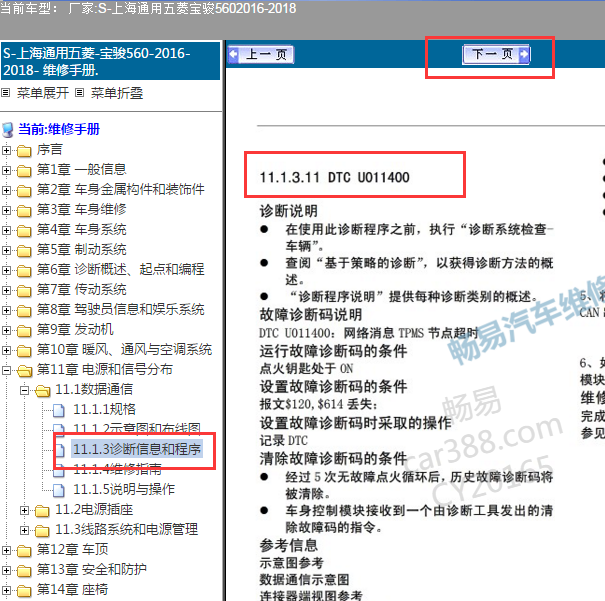Expand 第7章 传动系统 plus box
Screen dimensions: 605x601
tap(6, 290)
